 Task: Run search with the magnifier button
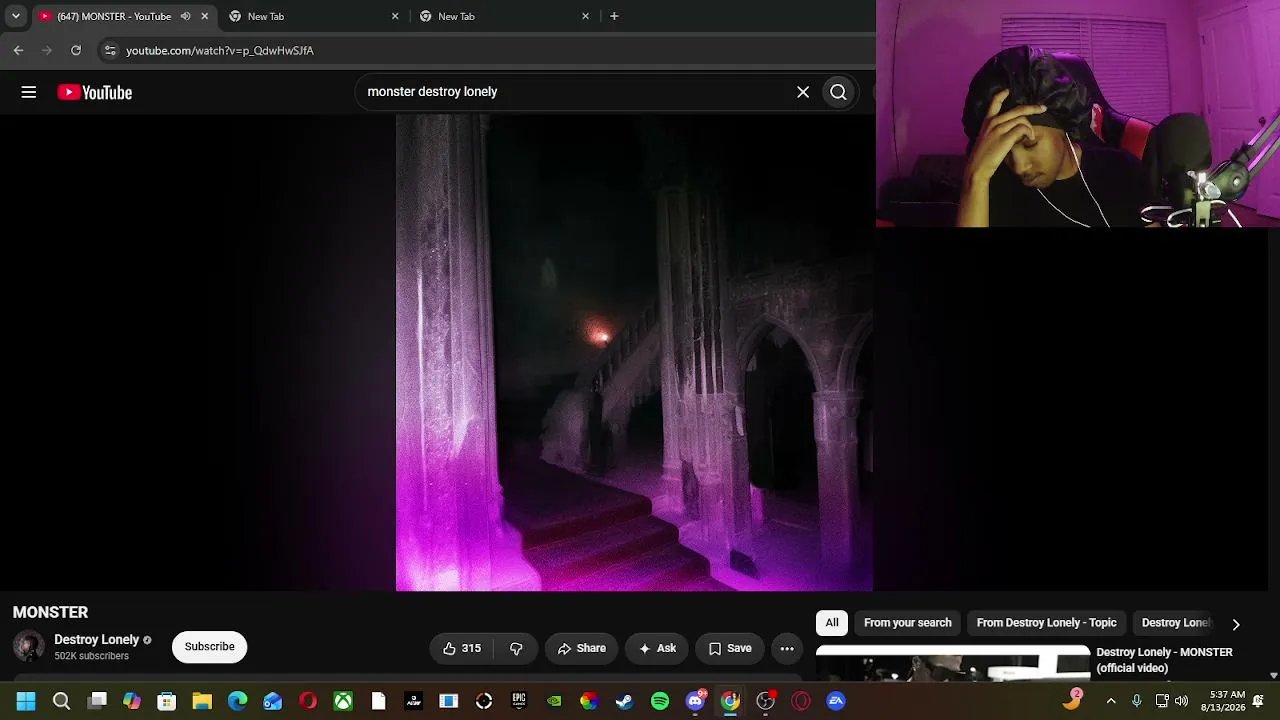click(838, 92)
